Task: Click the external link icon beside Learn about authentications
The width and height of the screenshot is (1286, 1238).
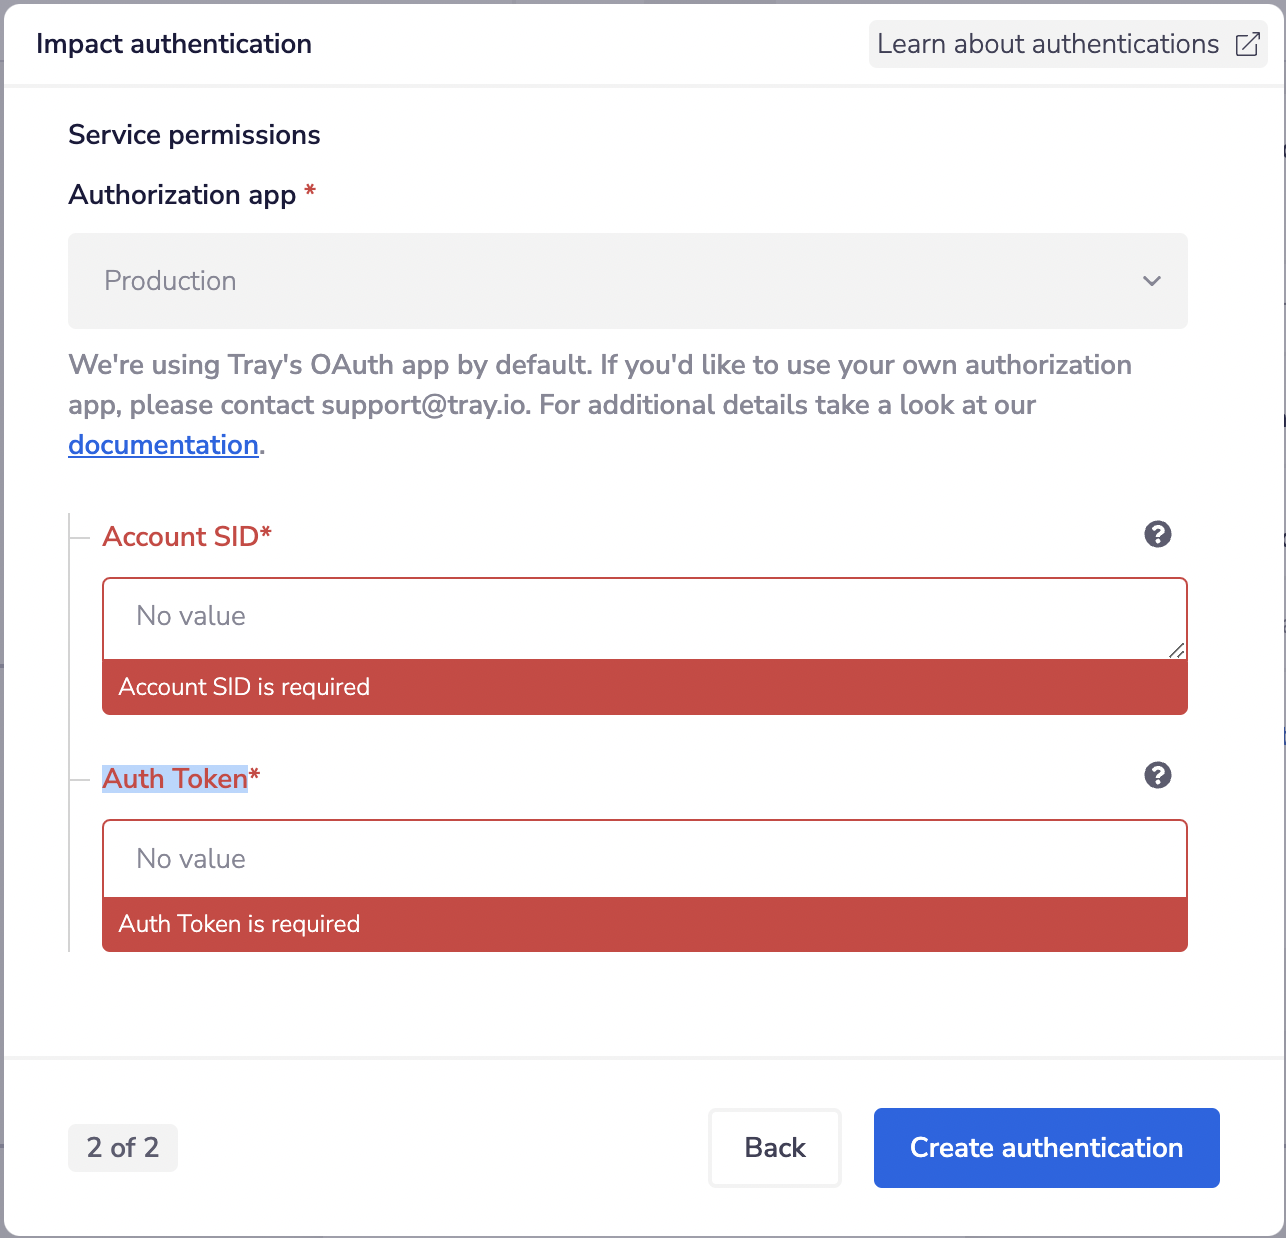Action: (1246, 44)
